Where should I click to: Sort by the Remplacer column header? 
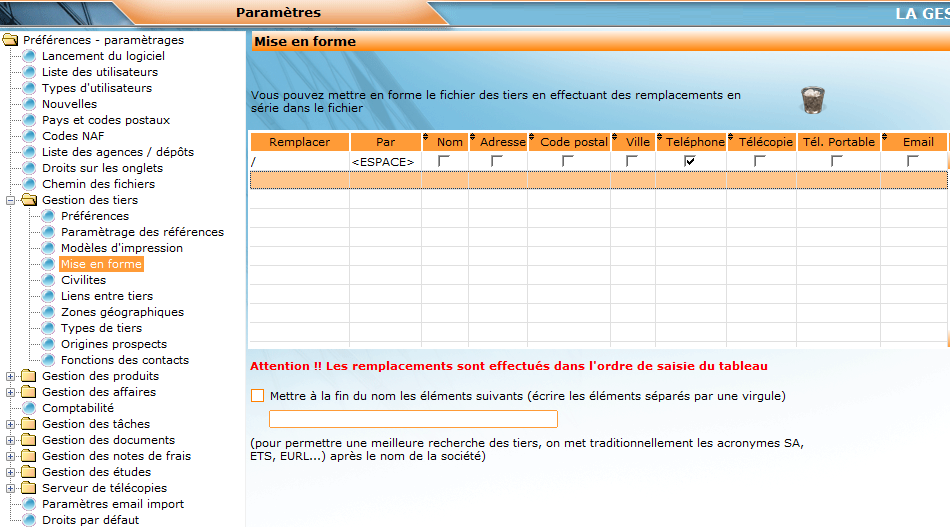300,142
